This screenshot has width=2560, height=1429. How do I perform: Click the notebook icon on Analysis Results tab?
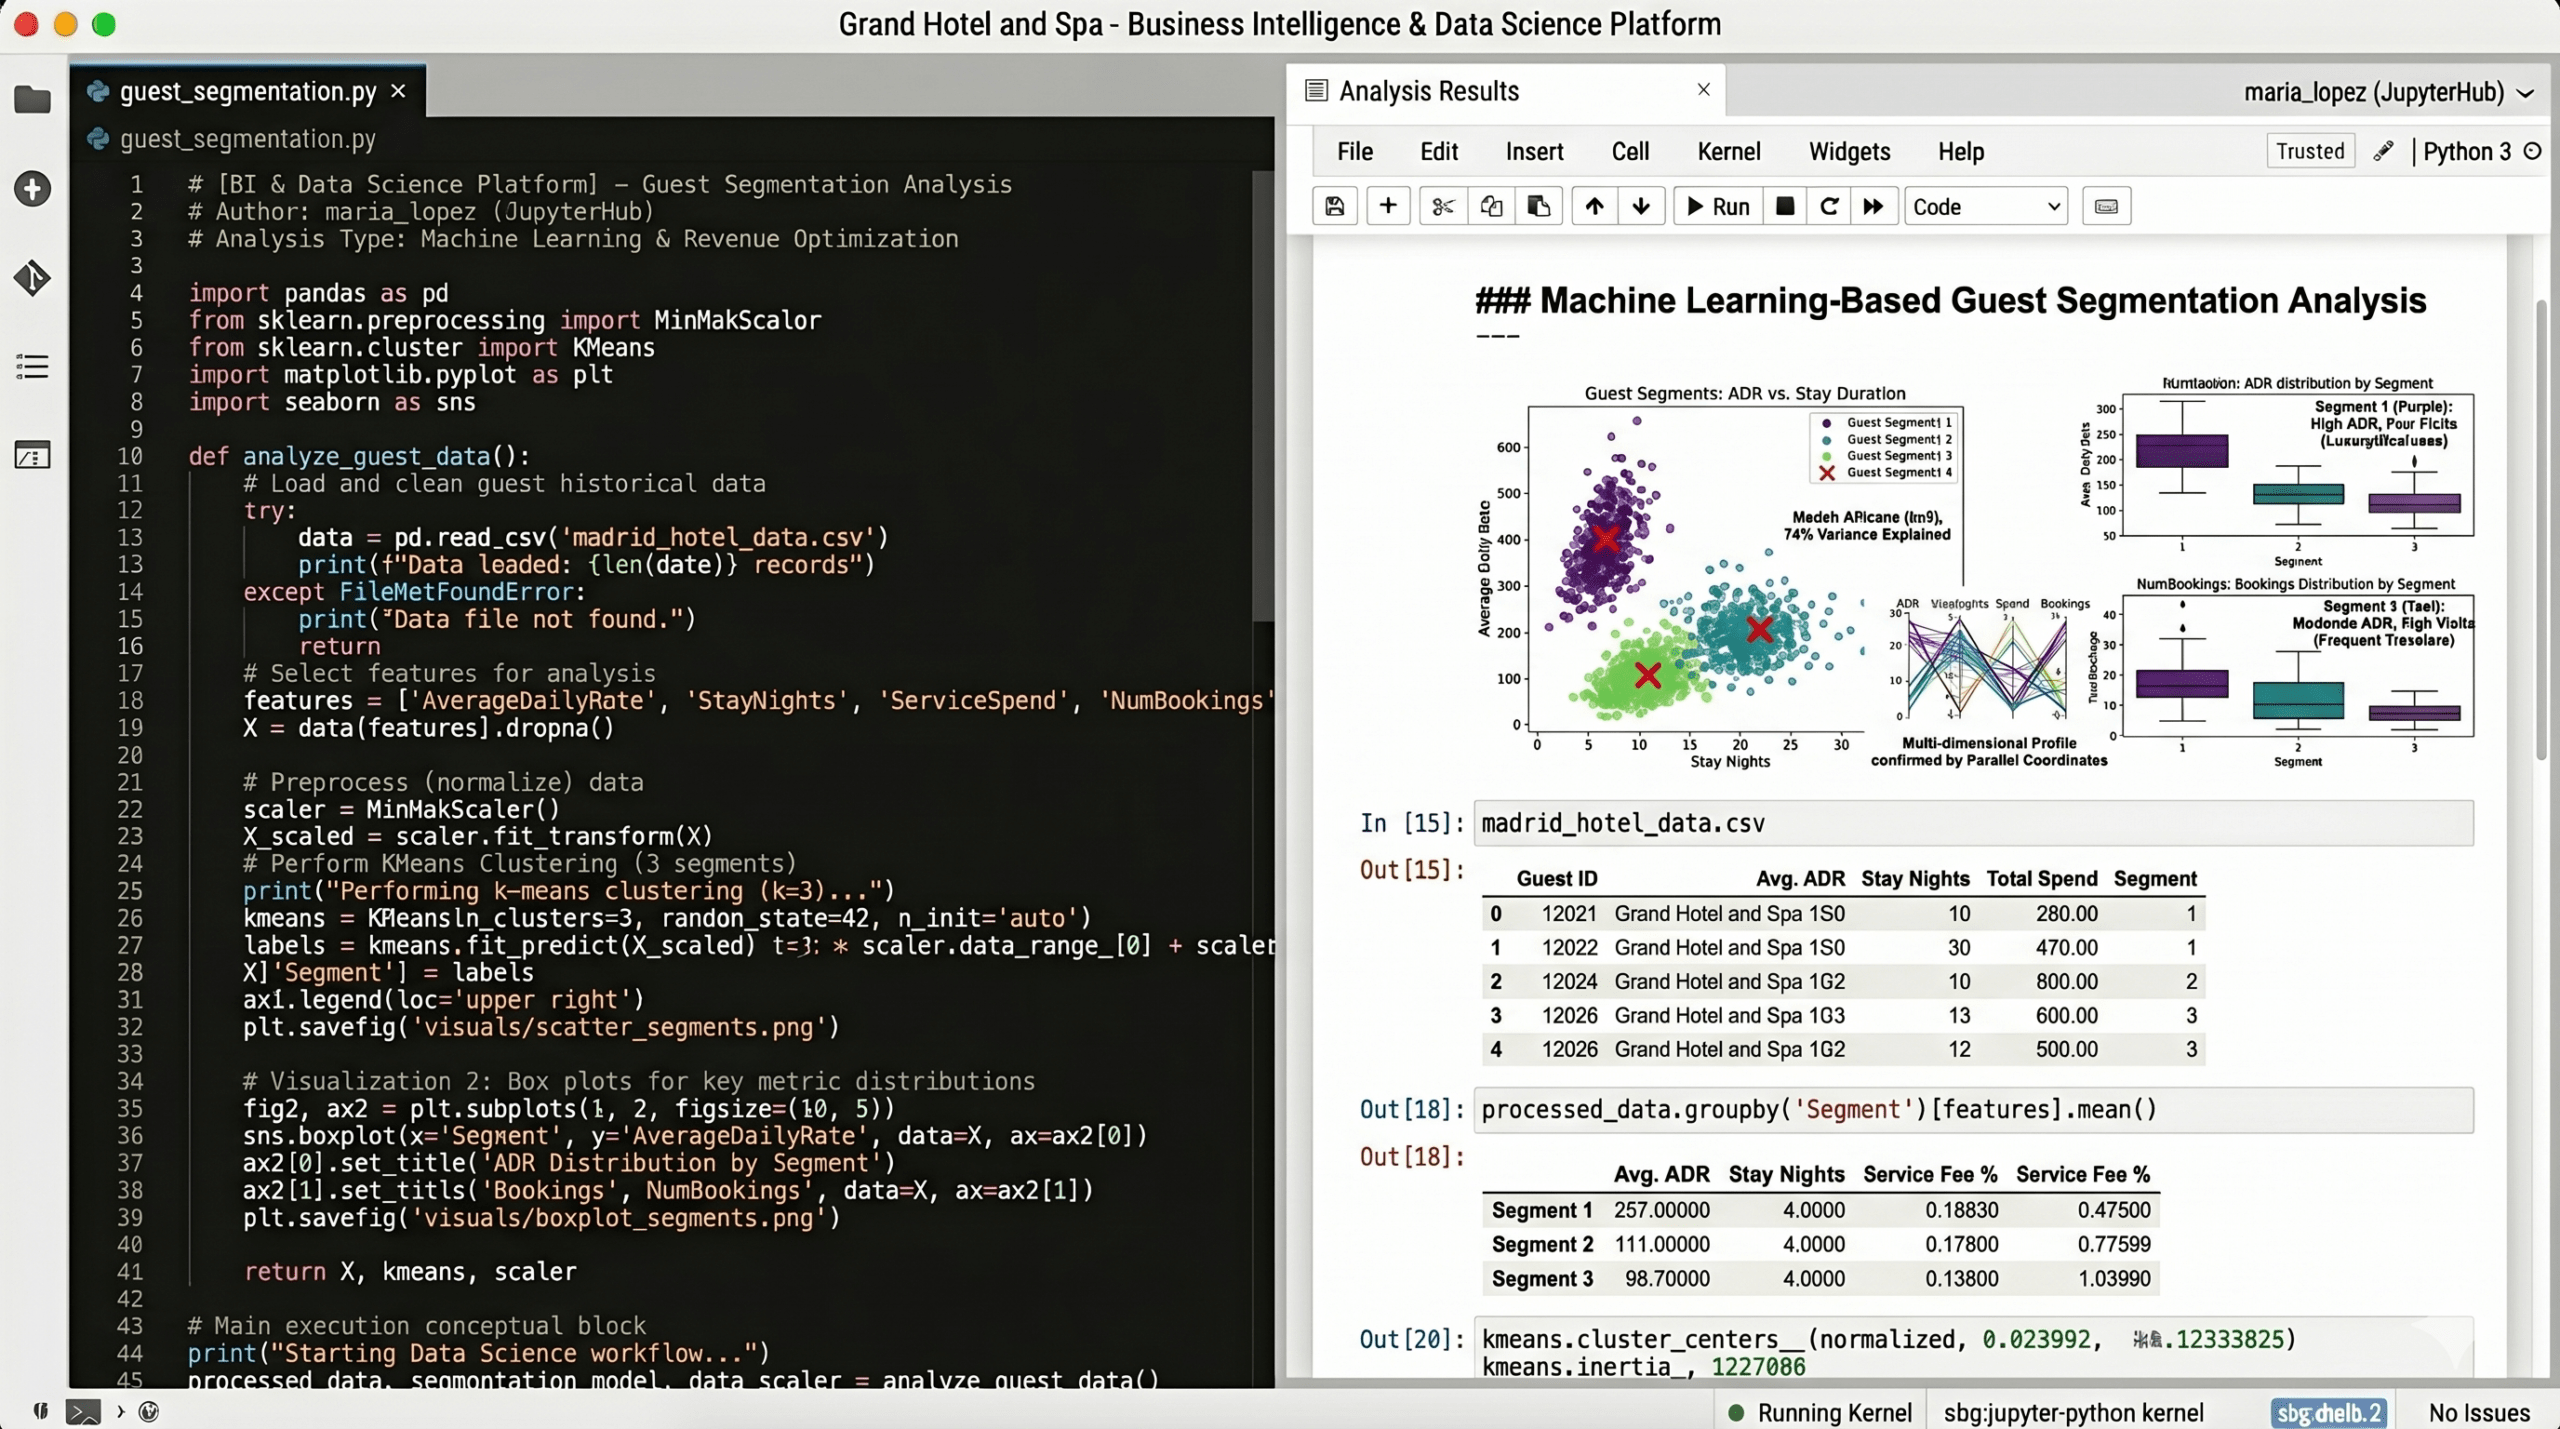click(x=1316, y=91)
